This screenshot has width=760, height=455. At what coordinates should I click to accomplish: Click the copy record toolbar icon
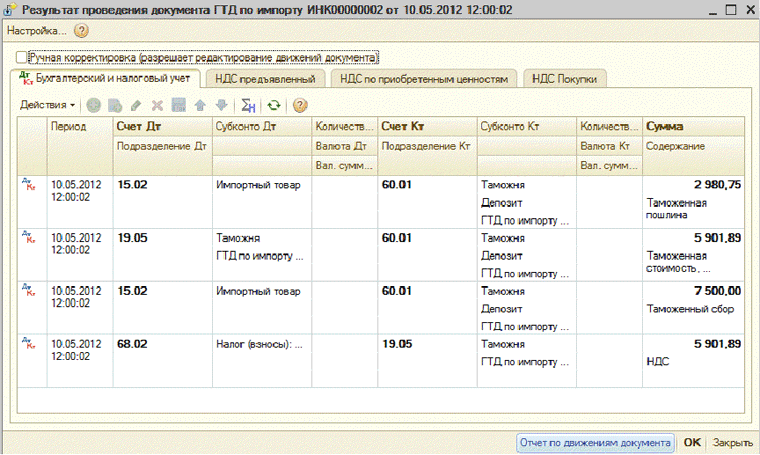tap(115, 105)
